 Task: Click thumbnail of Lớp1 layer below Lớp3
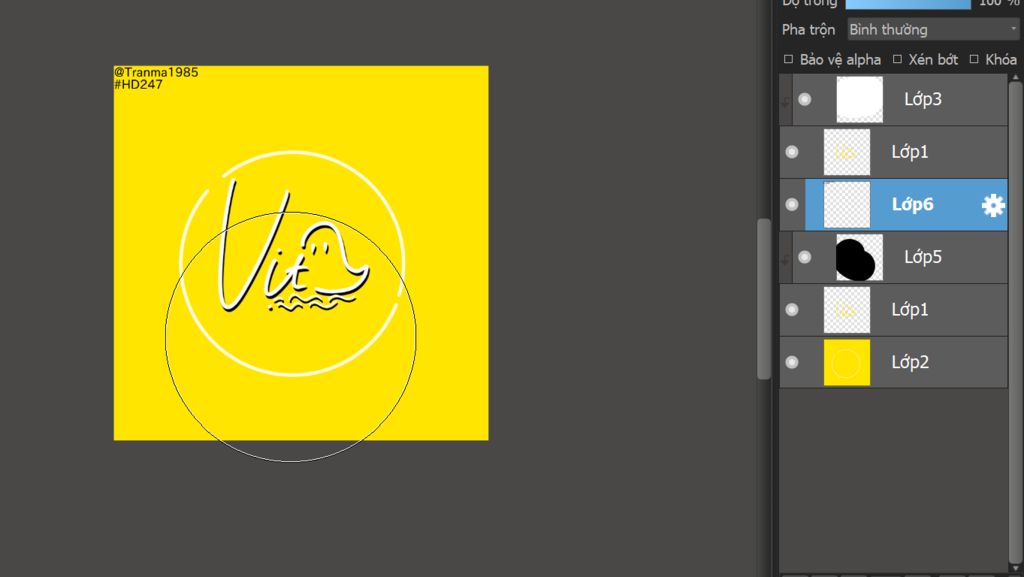pos(846,152)
